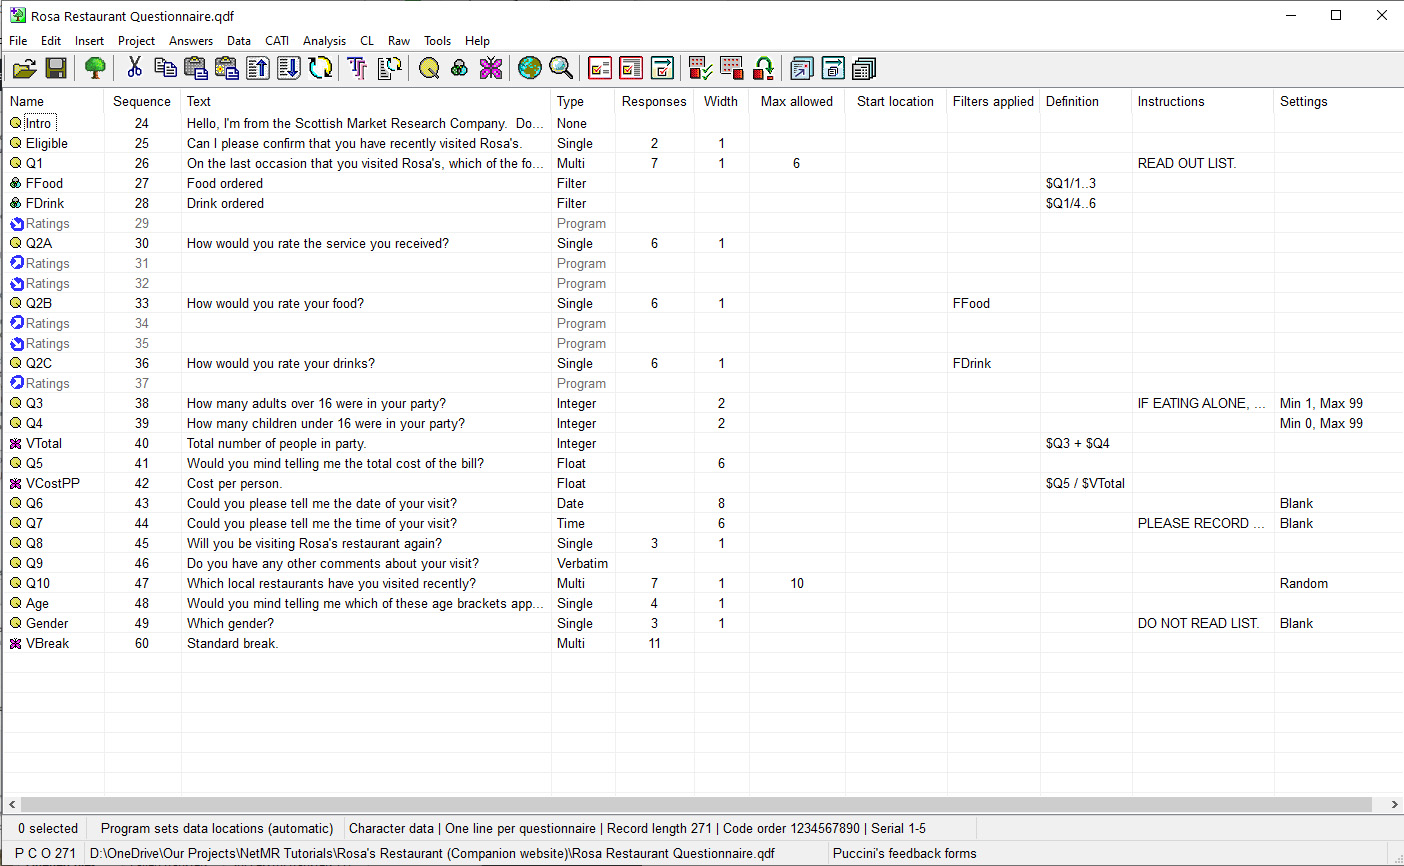Click the move down arrow icon
Screen dimensions: 1404x866
point(289,68)
